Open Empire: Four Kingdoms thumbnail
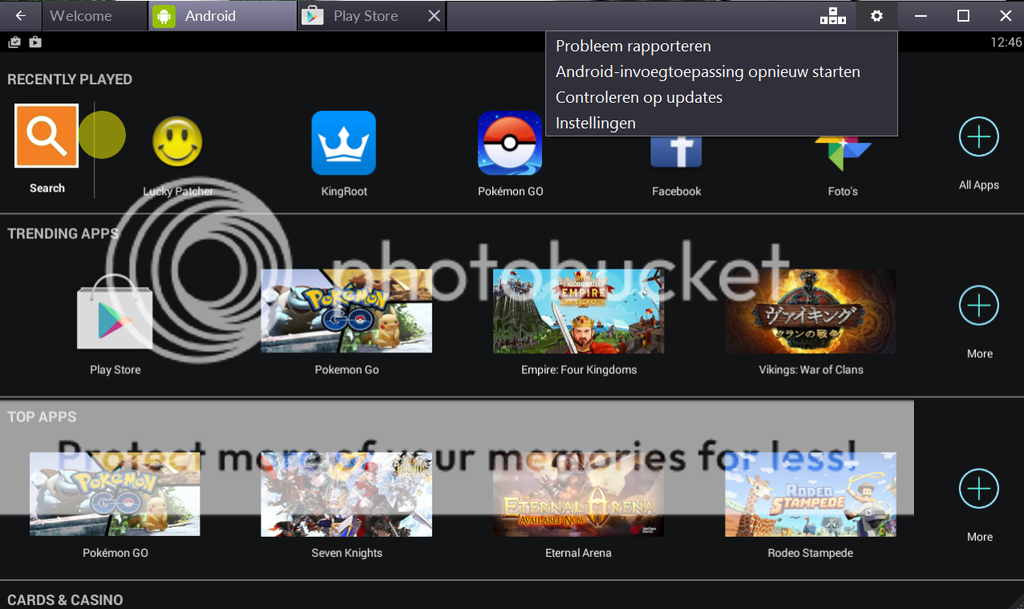 [x=578, y=311]
